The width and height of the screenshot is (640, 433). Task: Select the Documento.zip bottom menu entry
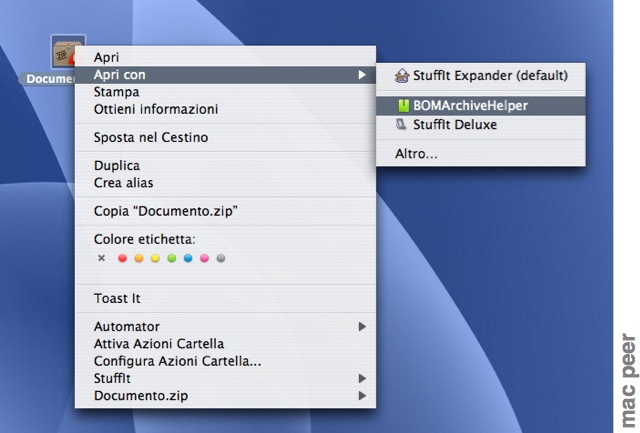coord(225,395)
